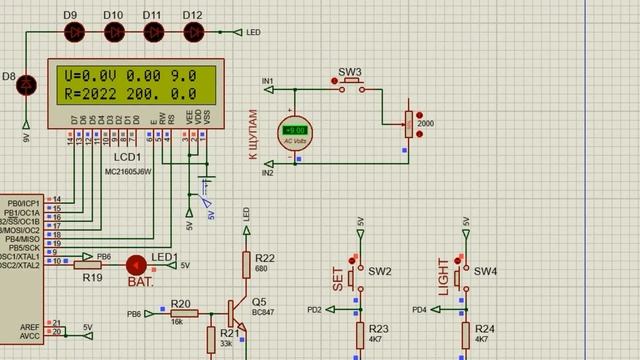
Task: Click the LED terminal next to D12
Action: pyautogui.click(x=238, y=32)
